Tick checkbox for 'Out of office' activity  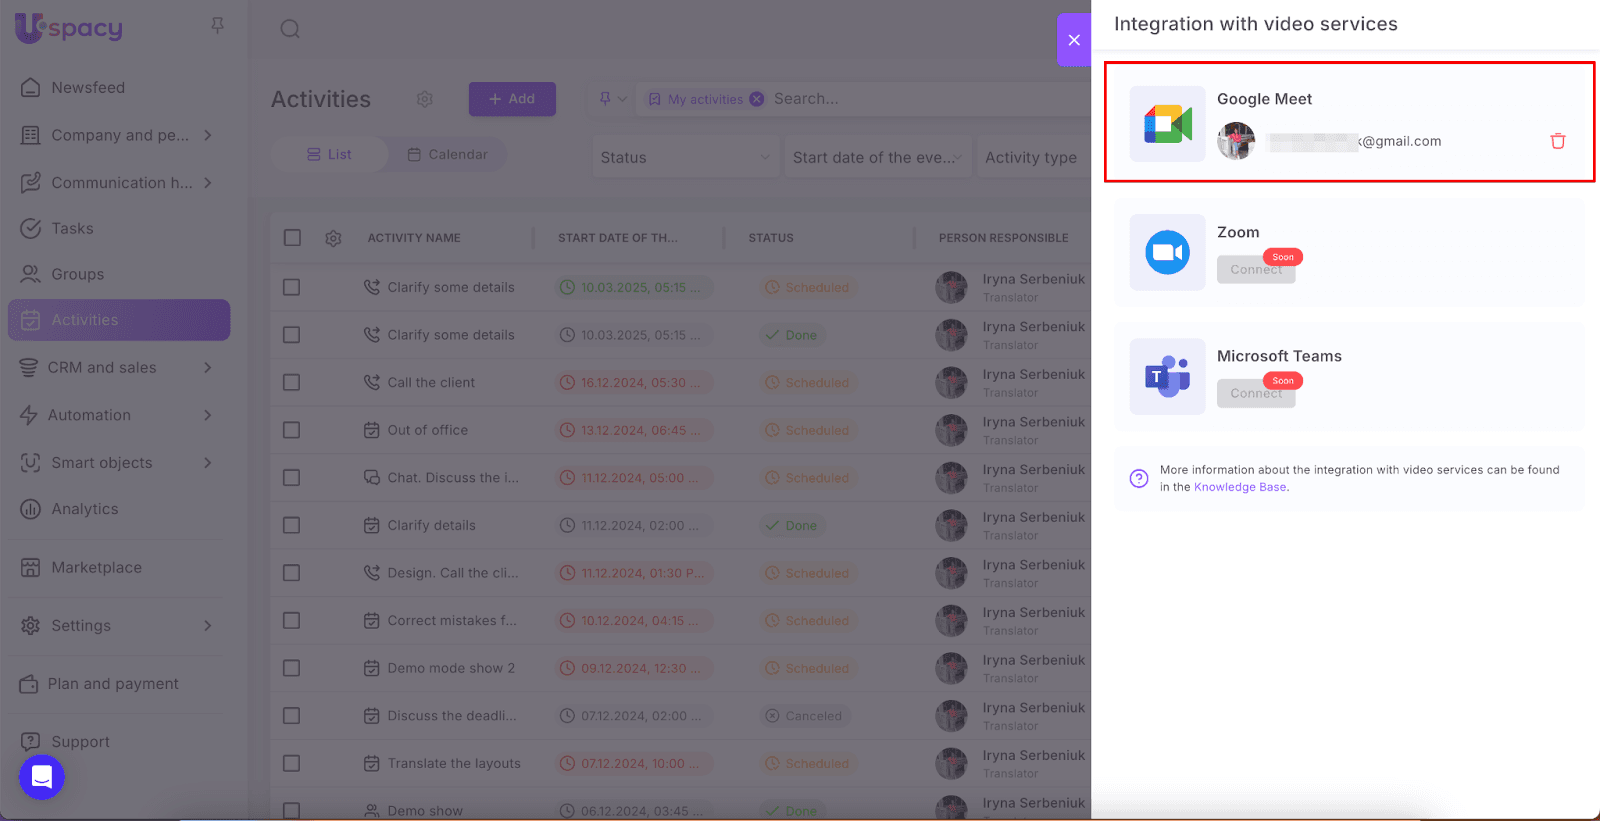292,430
